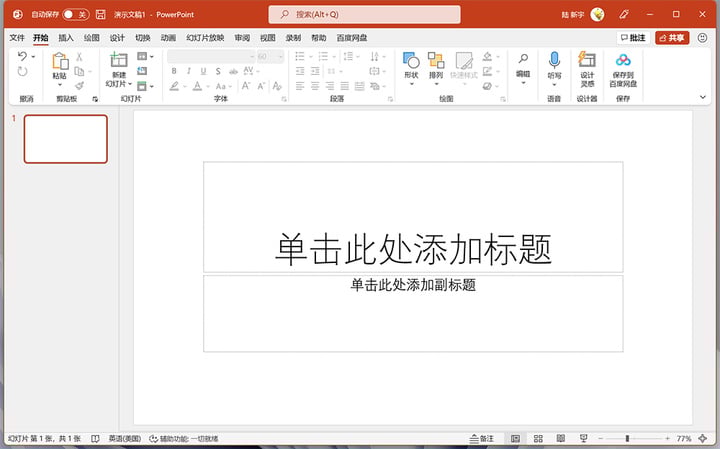This screenshot has height=449, width=720.
Task: Open the Shapes gallery
Action: [x=411, y=68]
